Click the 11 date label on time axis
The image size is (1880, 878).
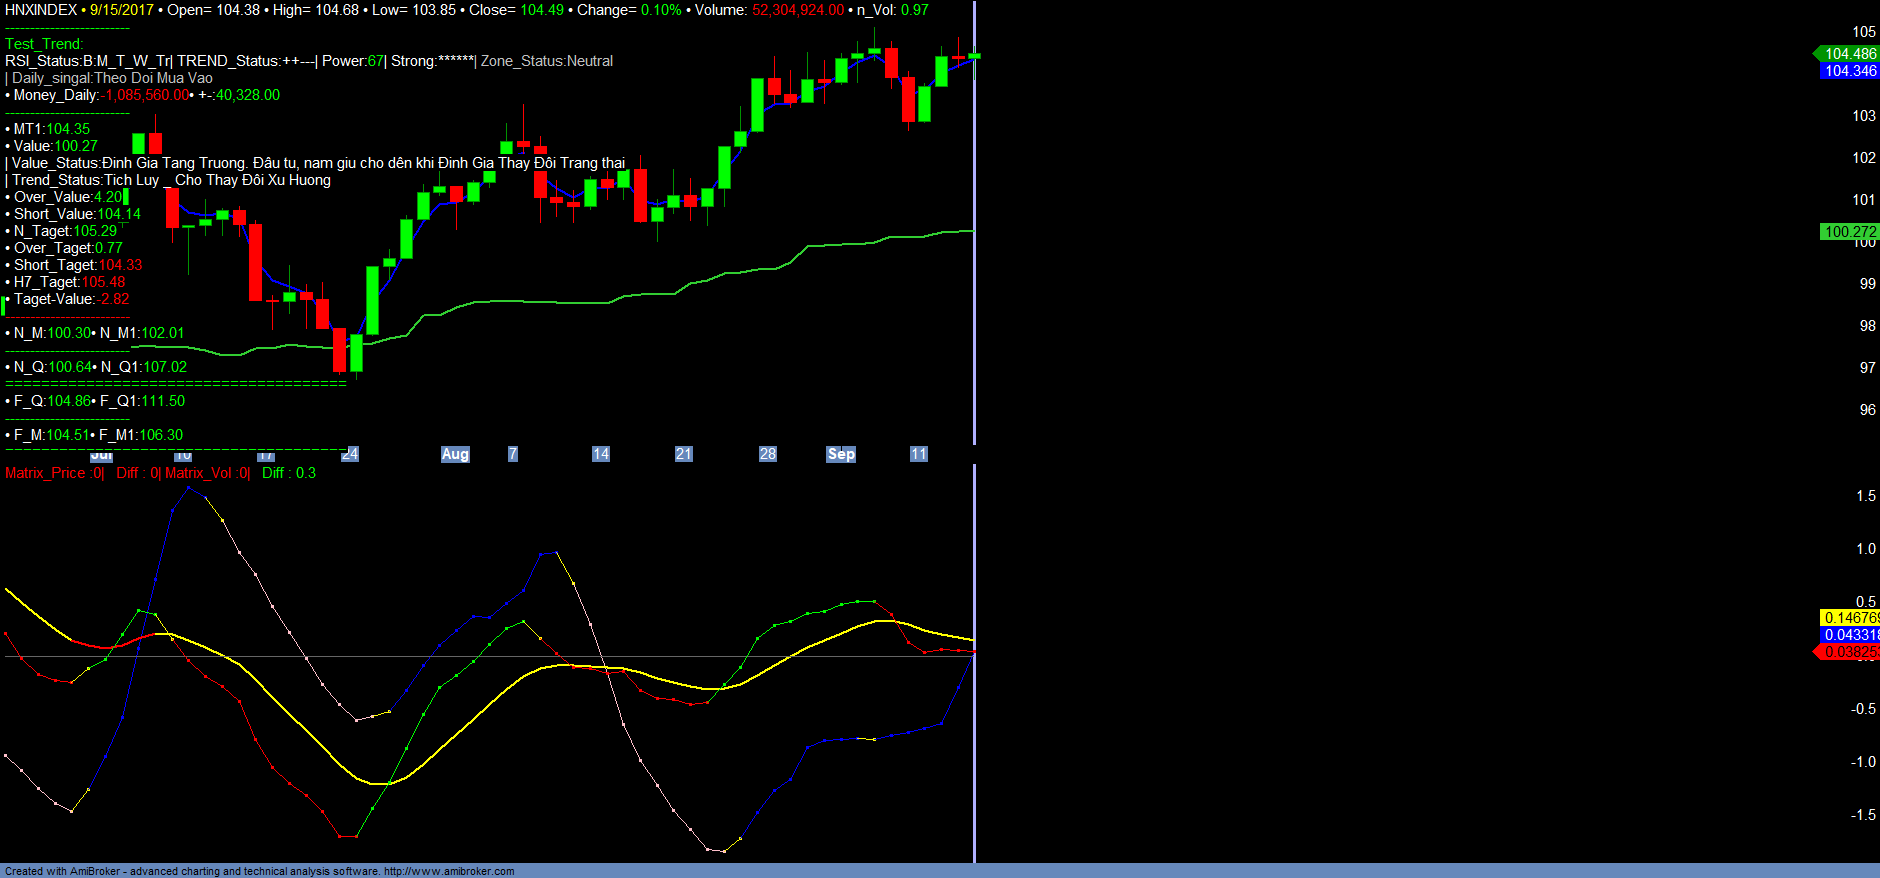[918, 454]
